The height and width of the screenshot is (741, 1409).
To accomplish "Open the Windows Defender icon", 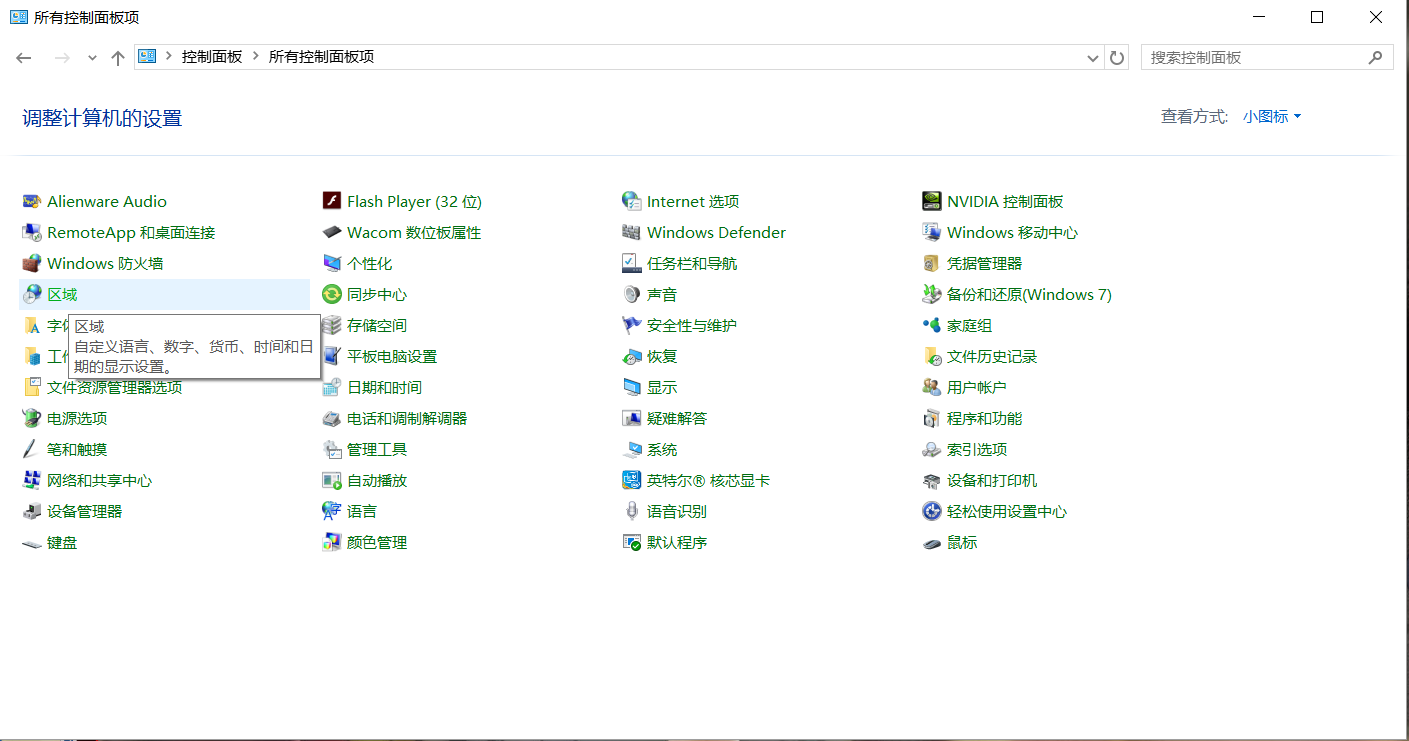I will [x=631, y=232].
